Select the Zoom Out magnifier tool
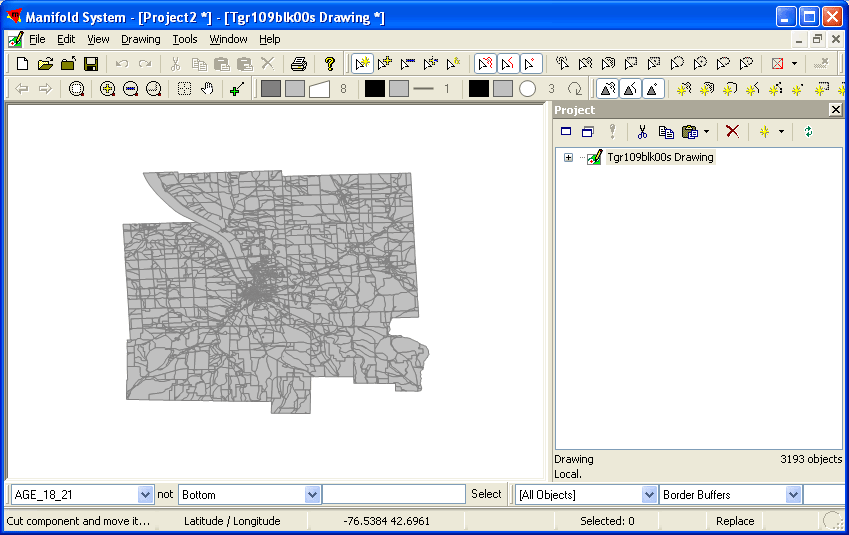Viewport: 849px width, 535px height. click(x=130, y=89)
